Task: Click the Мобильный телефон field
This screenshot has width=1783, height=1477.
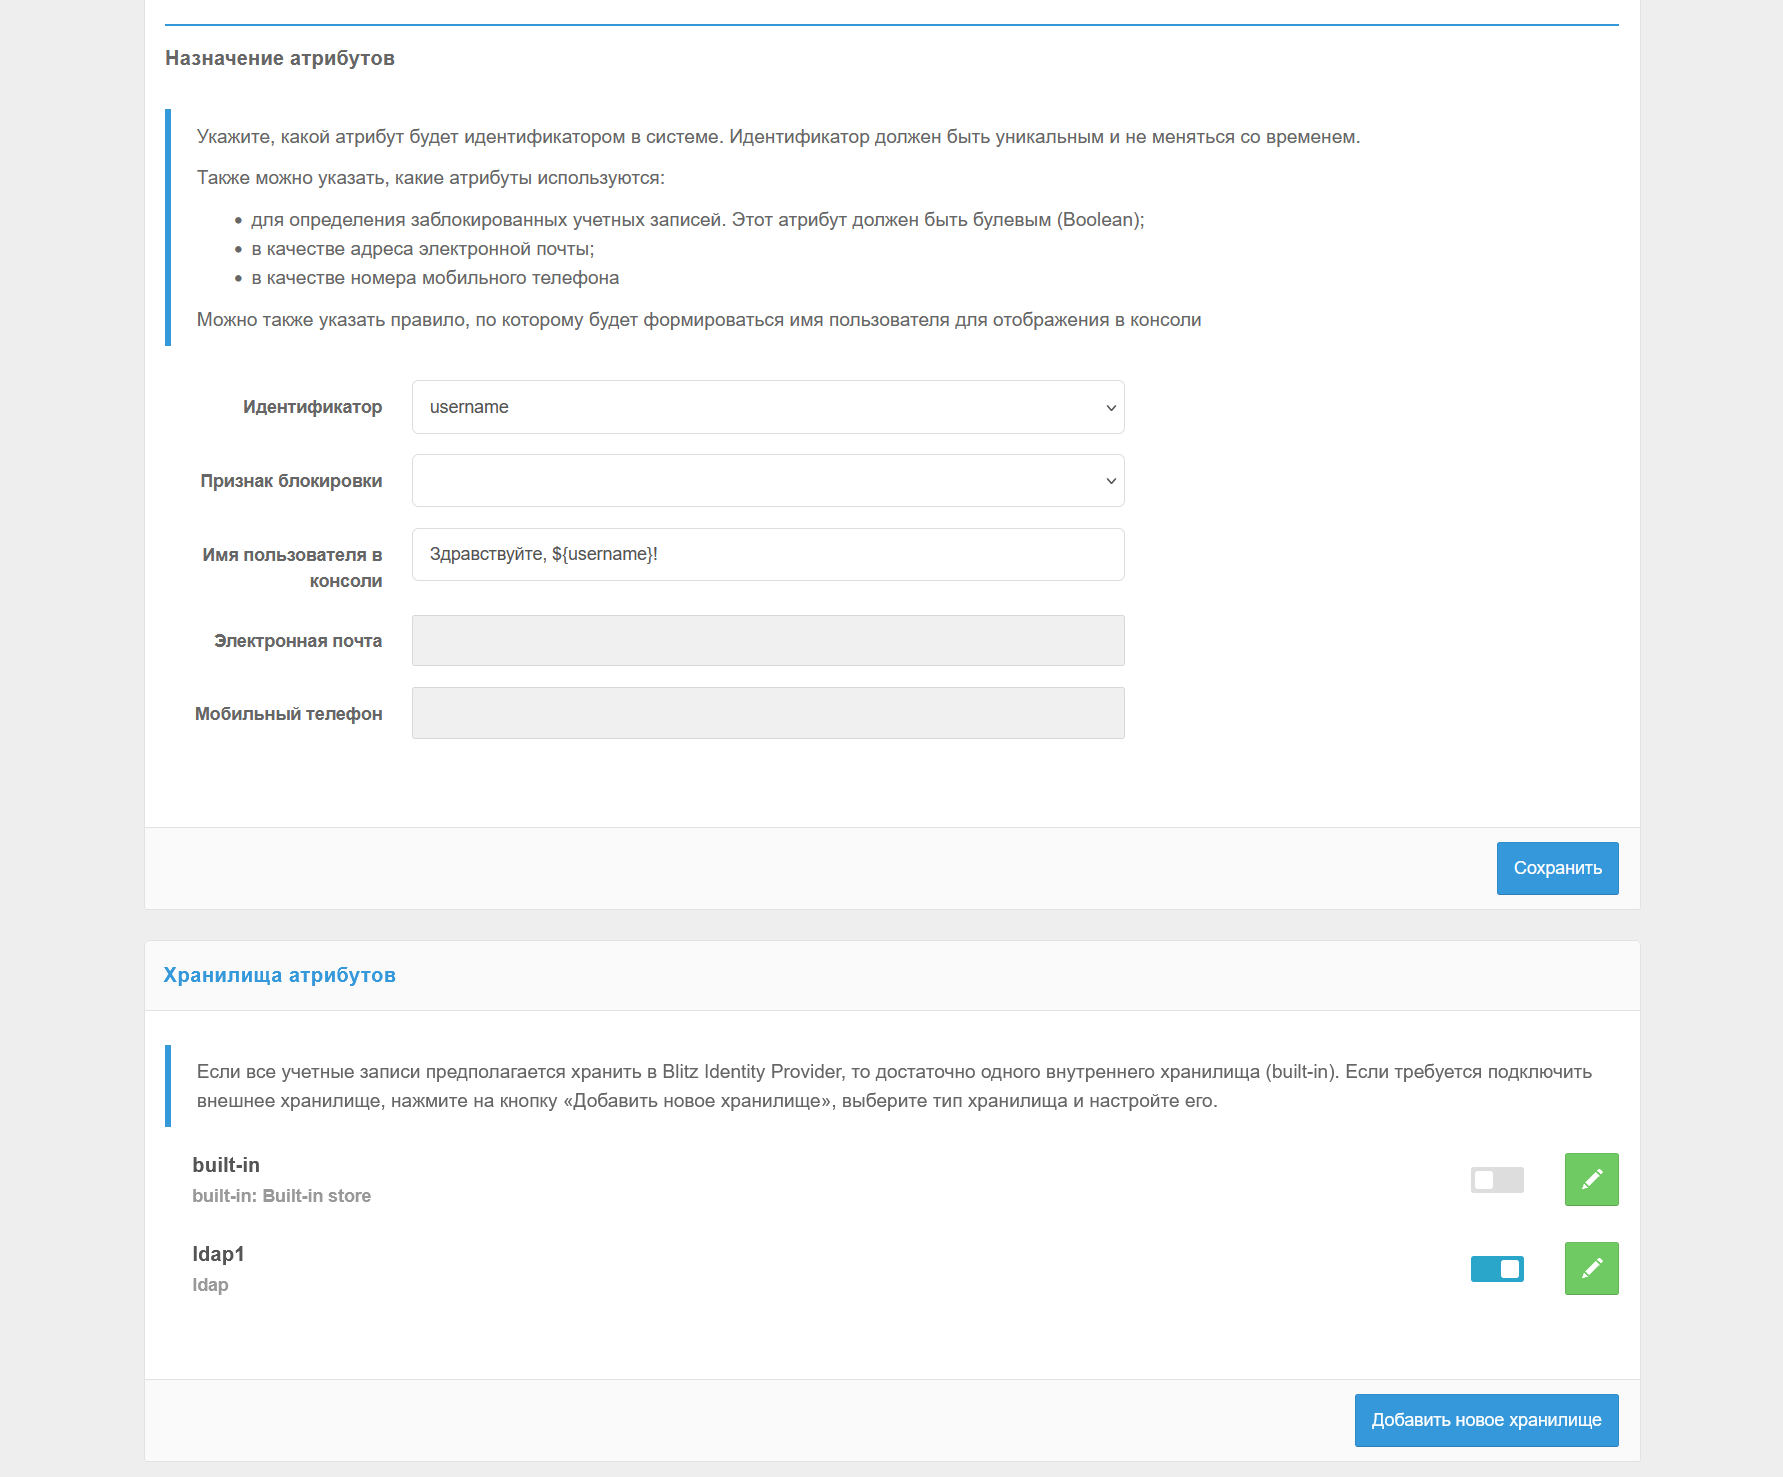Action: pos(768,713)
